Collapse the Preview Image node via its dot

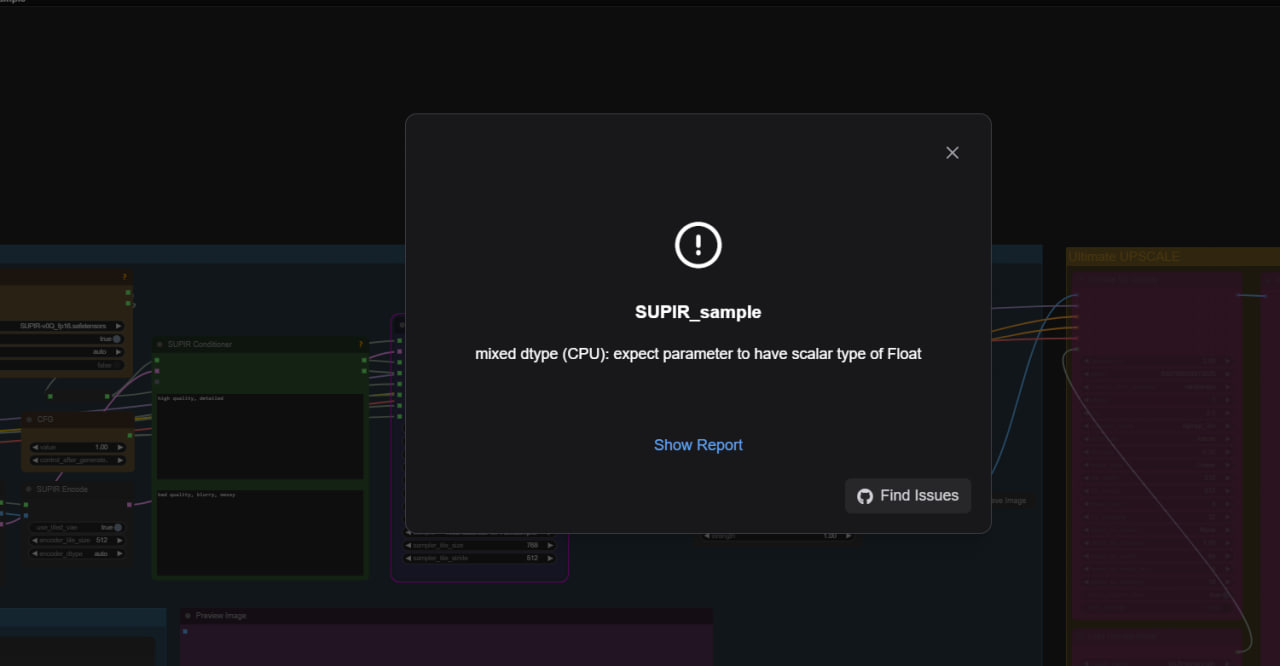coord(188,616)
